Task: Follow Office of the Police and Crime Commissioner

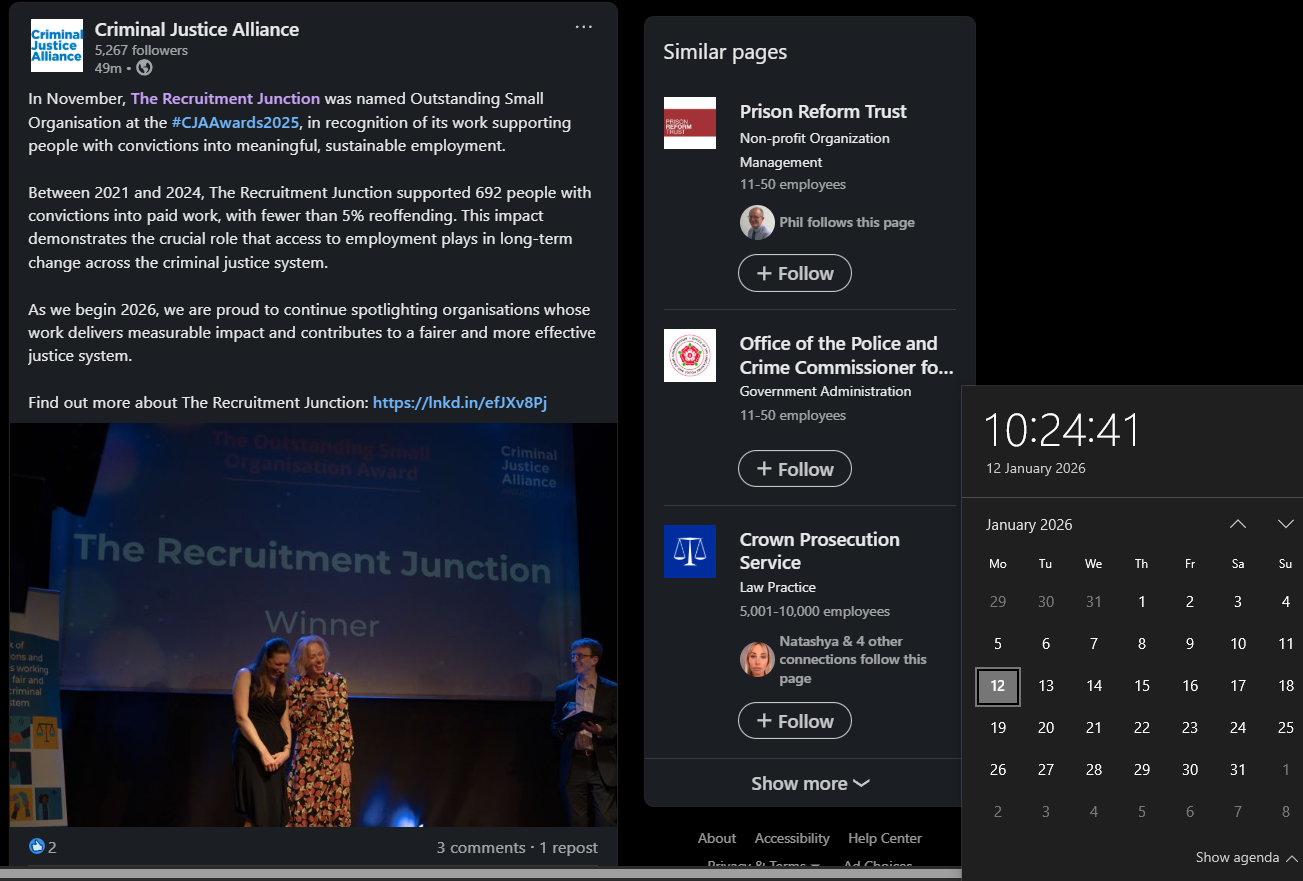Action: (795, 469)
